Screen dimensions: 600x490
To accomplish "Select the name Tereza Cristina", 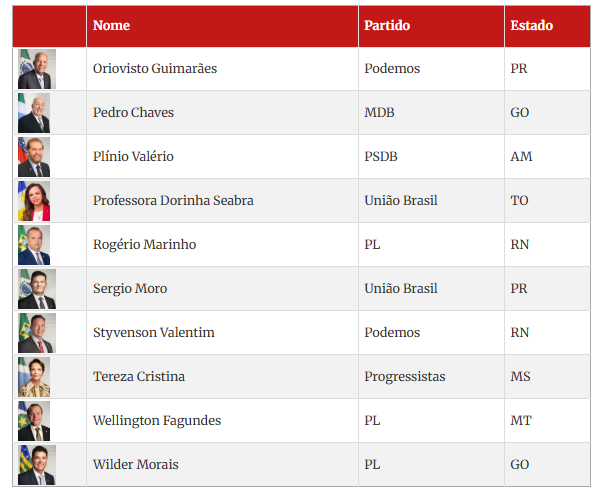I will [x=139, y=377].
